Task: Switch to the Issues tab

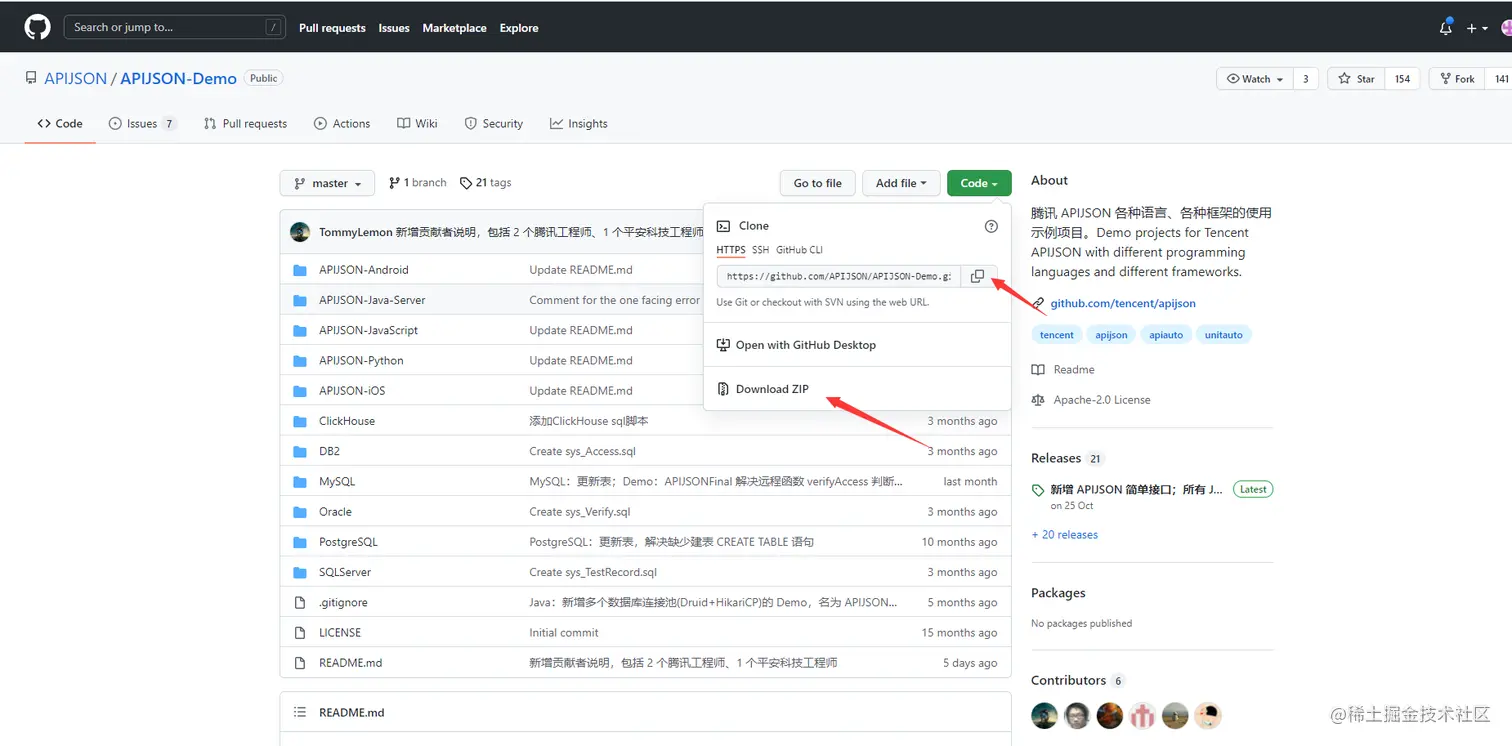Action: (x=143, y=124)
